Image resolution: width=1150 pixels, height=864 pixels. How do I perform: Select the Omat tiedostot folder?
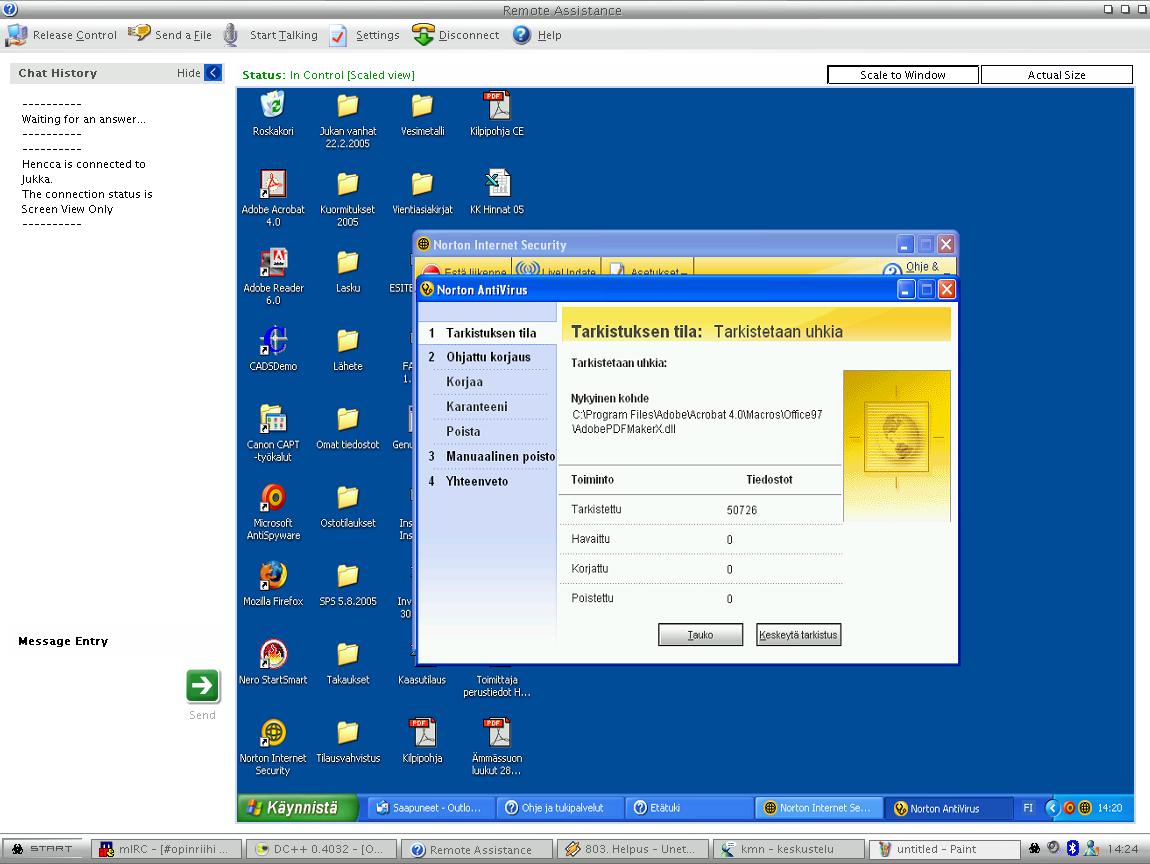pos(348,428)
